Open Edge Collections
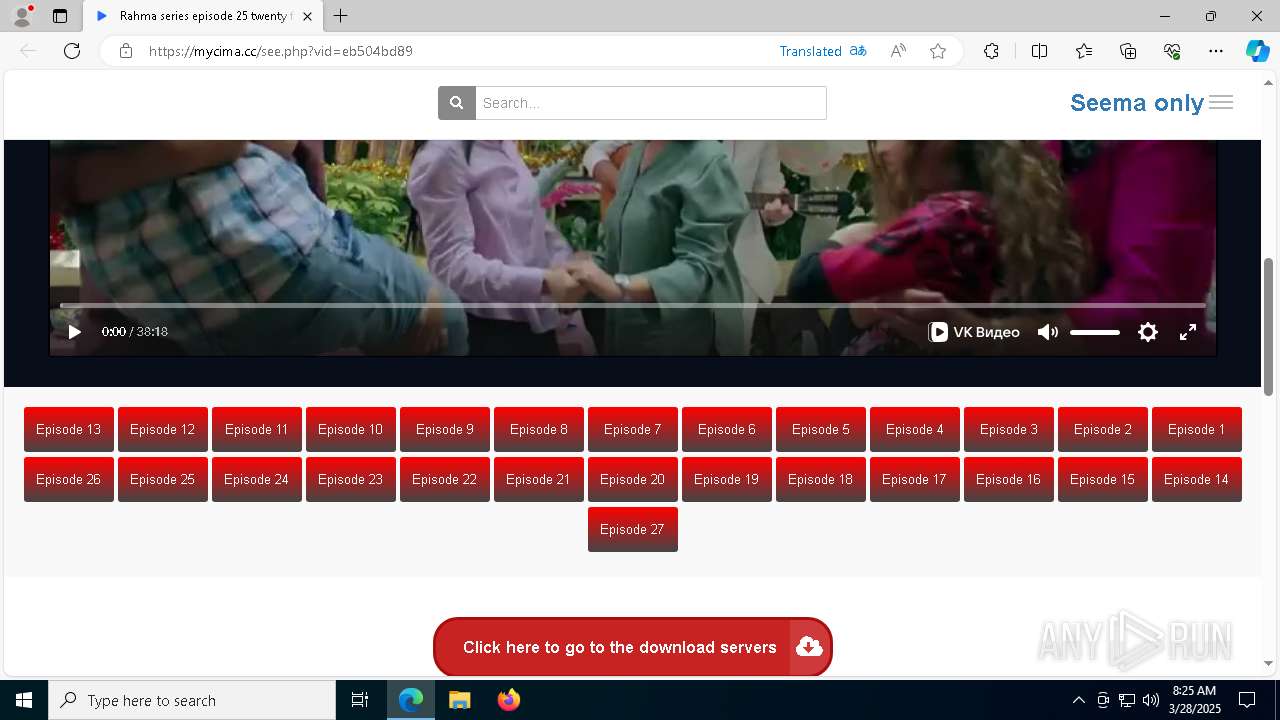1280x720 pixels. click(x=1128, y=51)
